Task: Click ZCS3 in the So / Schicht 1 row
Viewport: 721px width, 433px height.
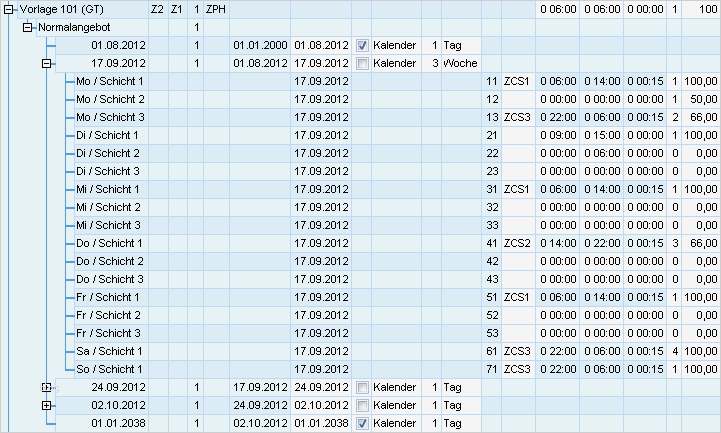Action: pos(517,369)
